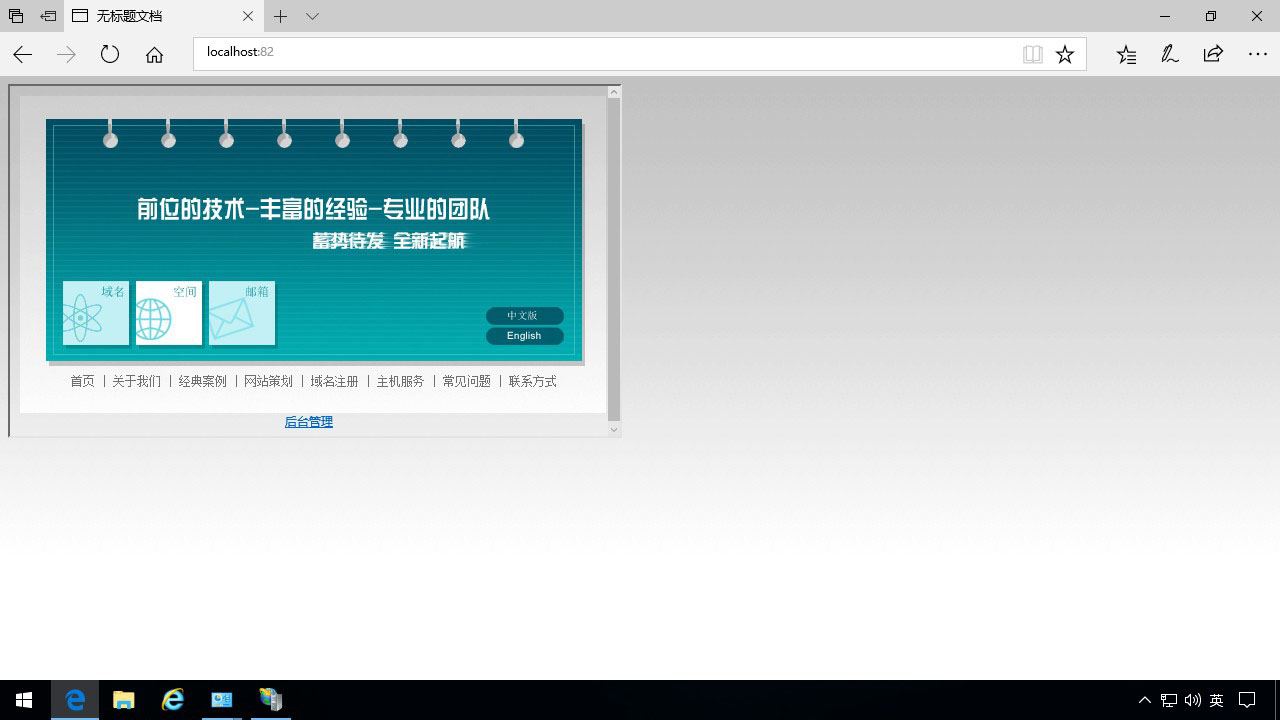Open the 网站策划 menu item

coord(268,381)
